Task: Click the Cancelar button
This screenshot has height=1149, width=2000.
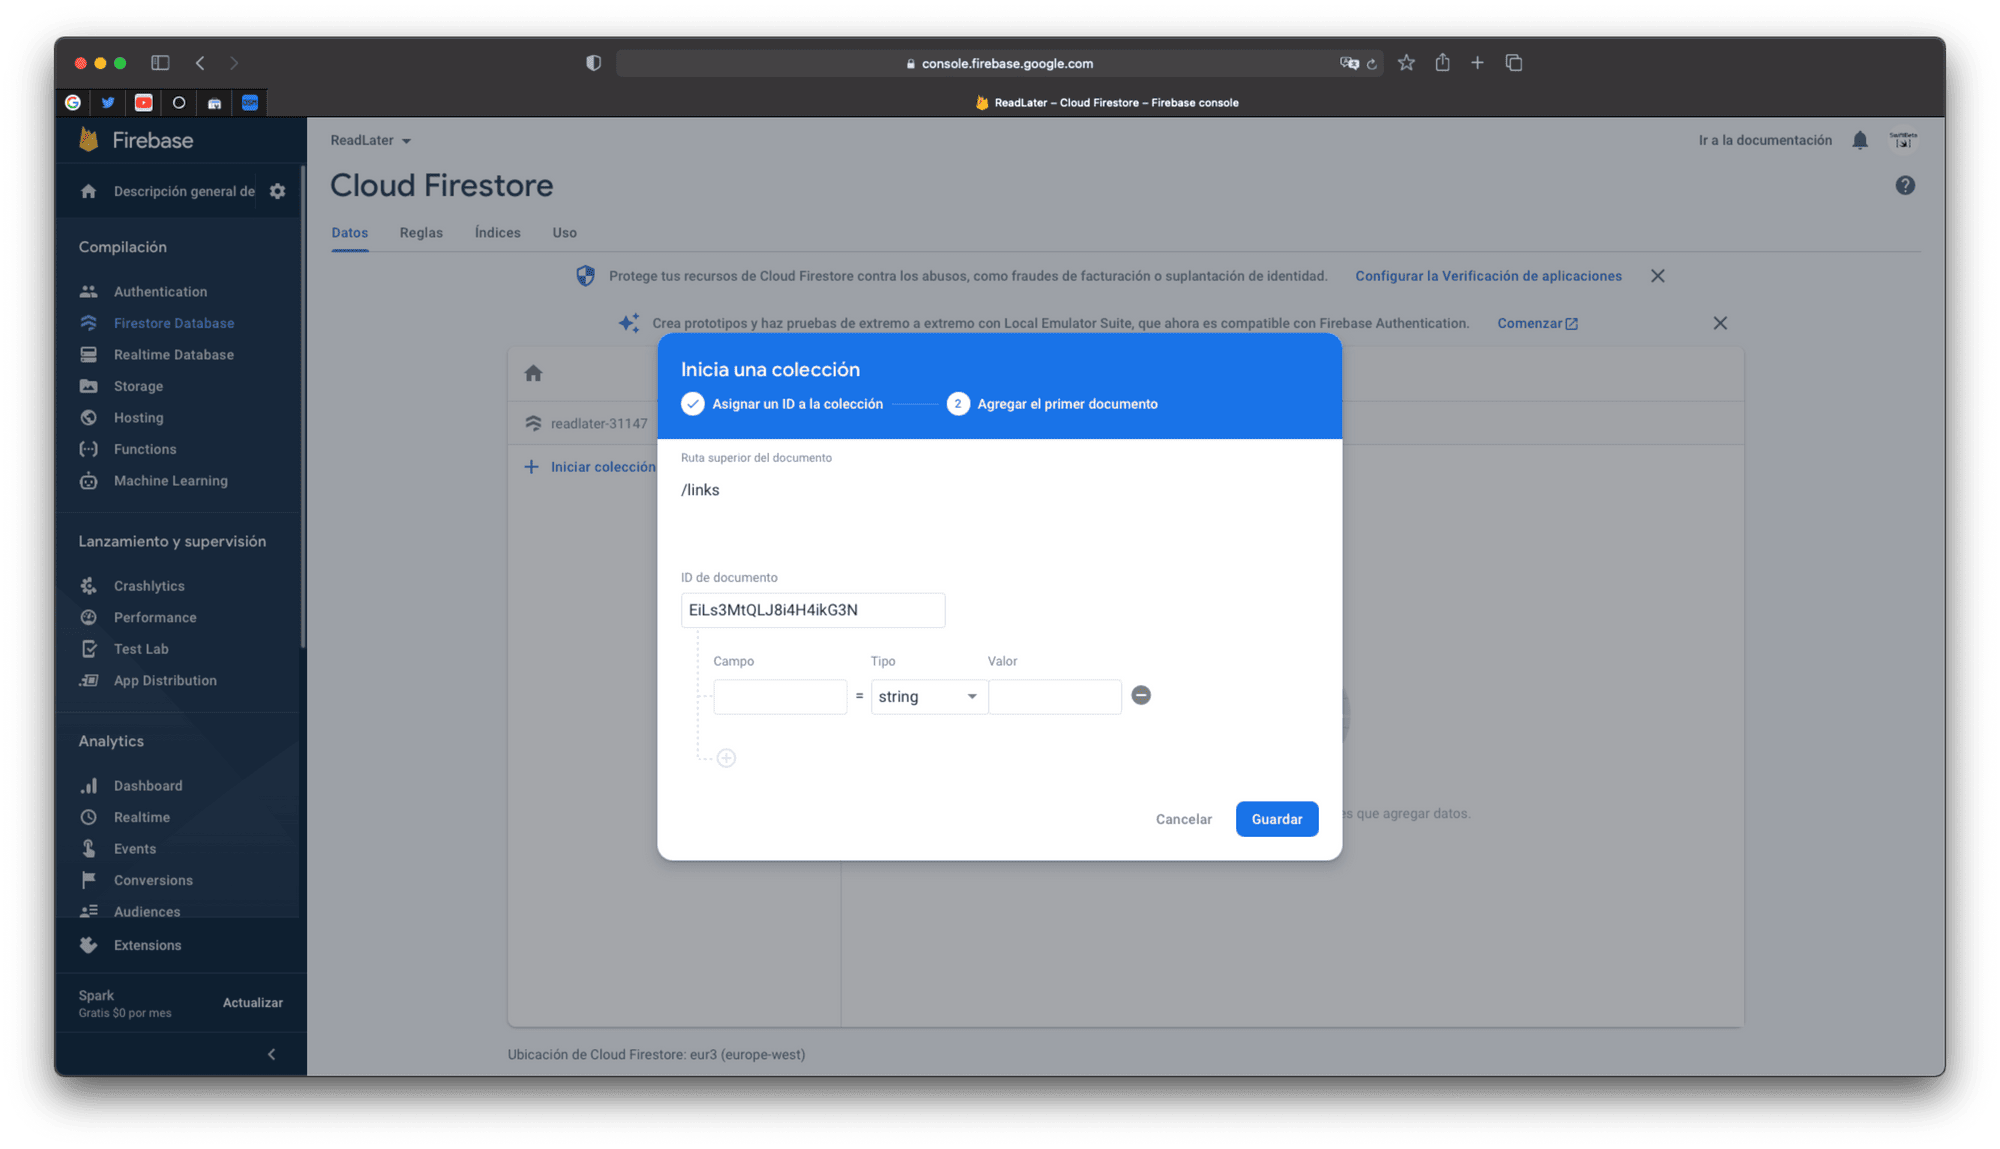Action: click(x=1183, y=819)
